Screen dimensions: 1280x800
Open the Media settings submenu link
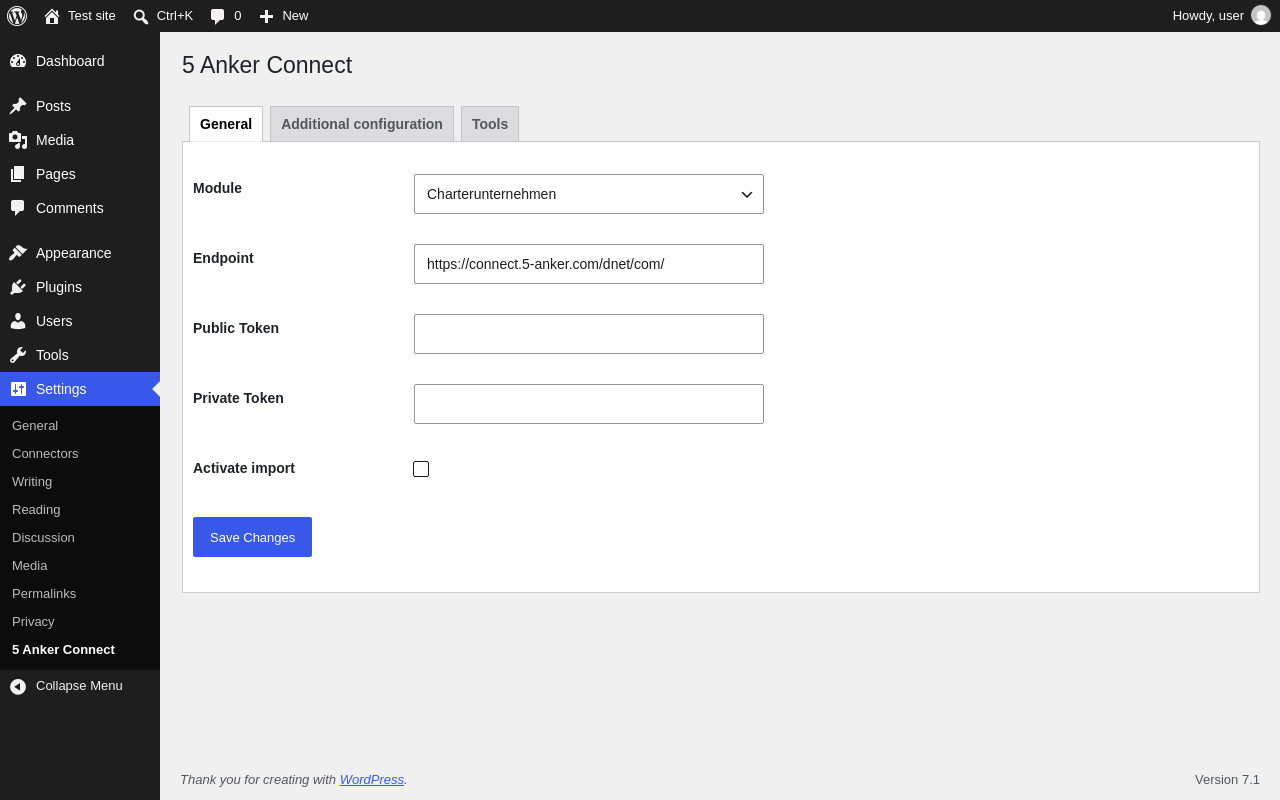30,566
